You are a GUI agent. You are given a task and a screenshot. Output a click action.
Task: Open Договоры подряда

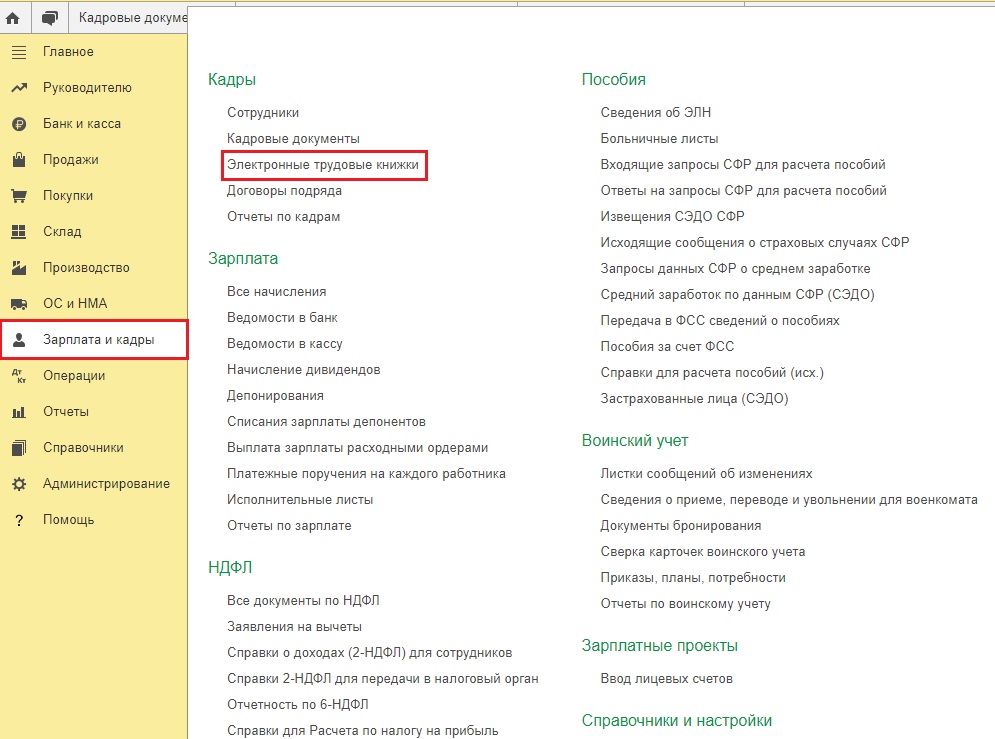(x=284, y=190)
